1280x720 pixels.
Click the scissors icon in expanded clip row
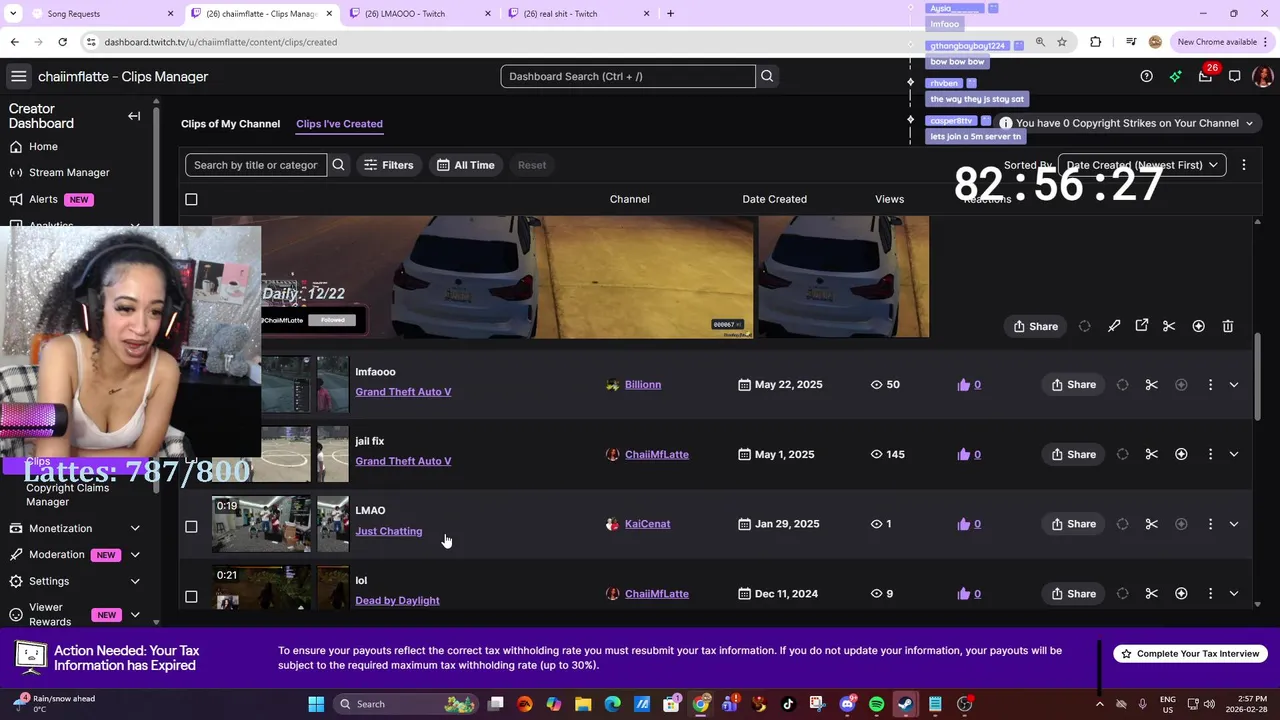coord(1169,326)
